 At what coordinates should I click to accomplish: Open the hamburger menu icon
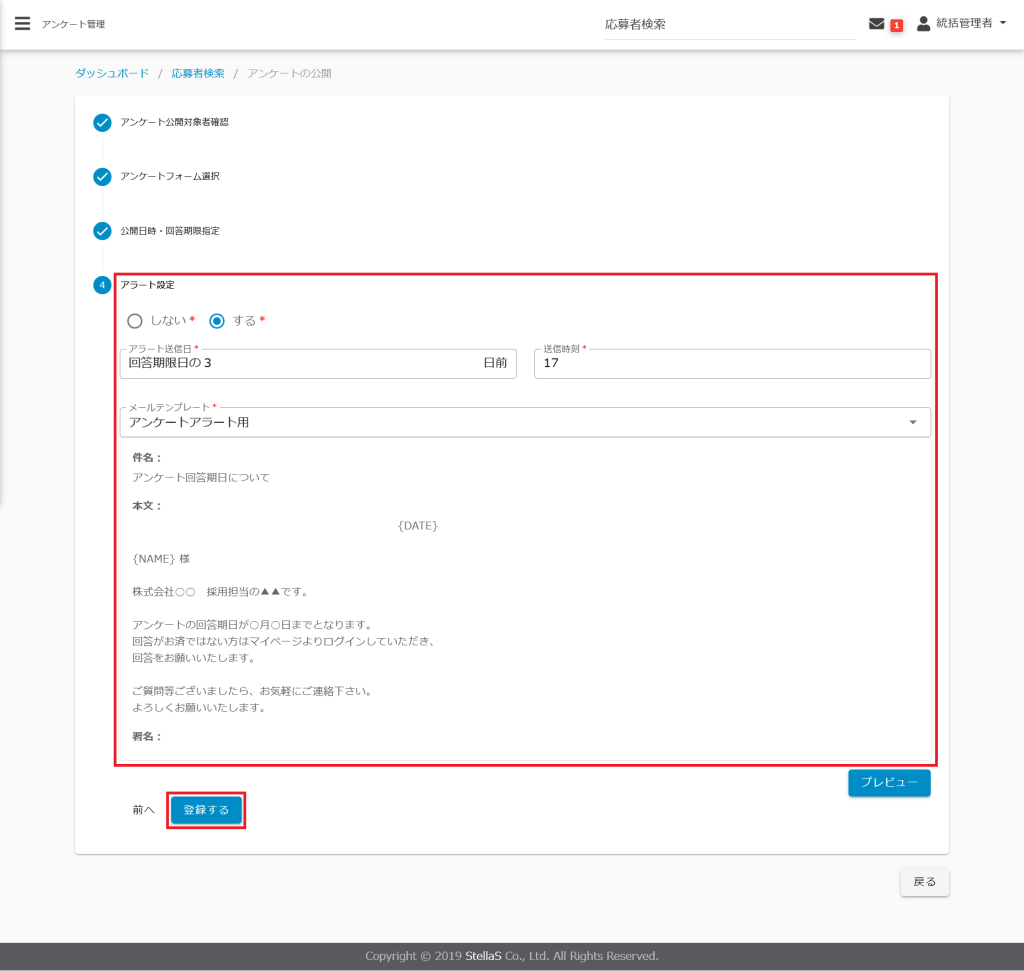(x=22, y=24)
